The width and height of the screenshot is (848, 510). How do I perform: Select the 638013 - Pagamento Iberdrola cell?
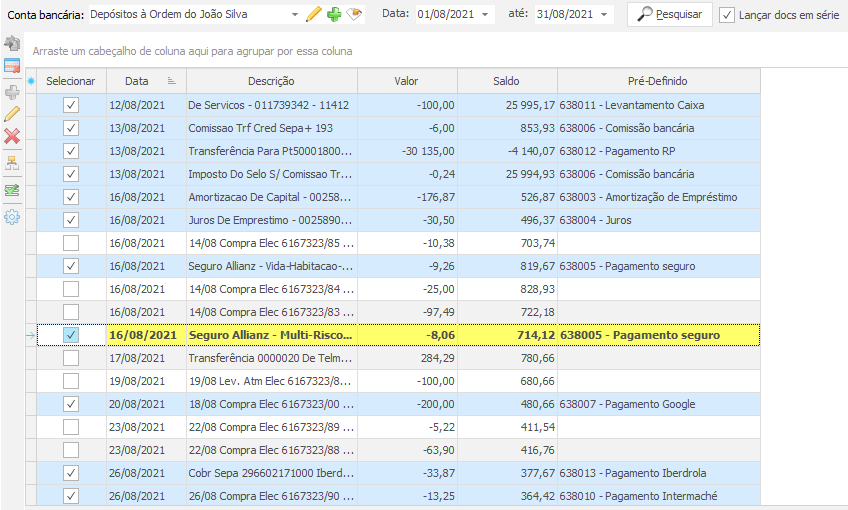[x=659, y=473]
